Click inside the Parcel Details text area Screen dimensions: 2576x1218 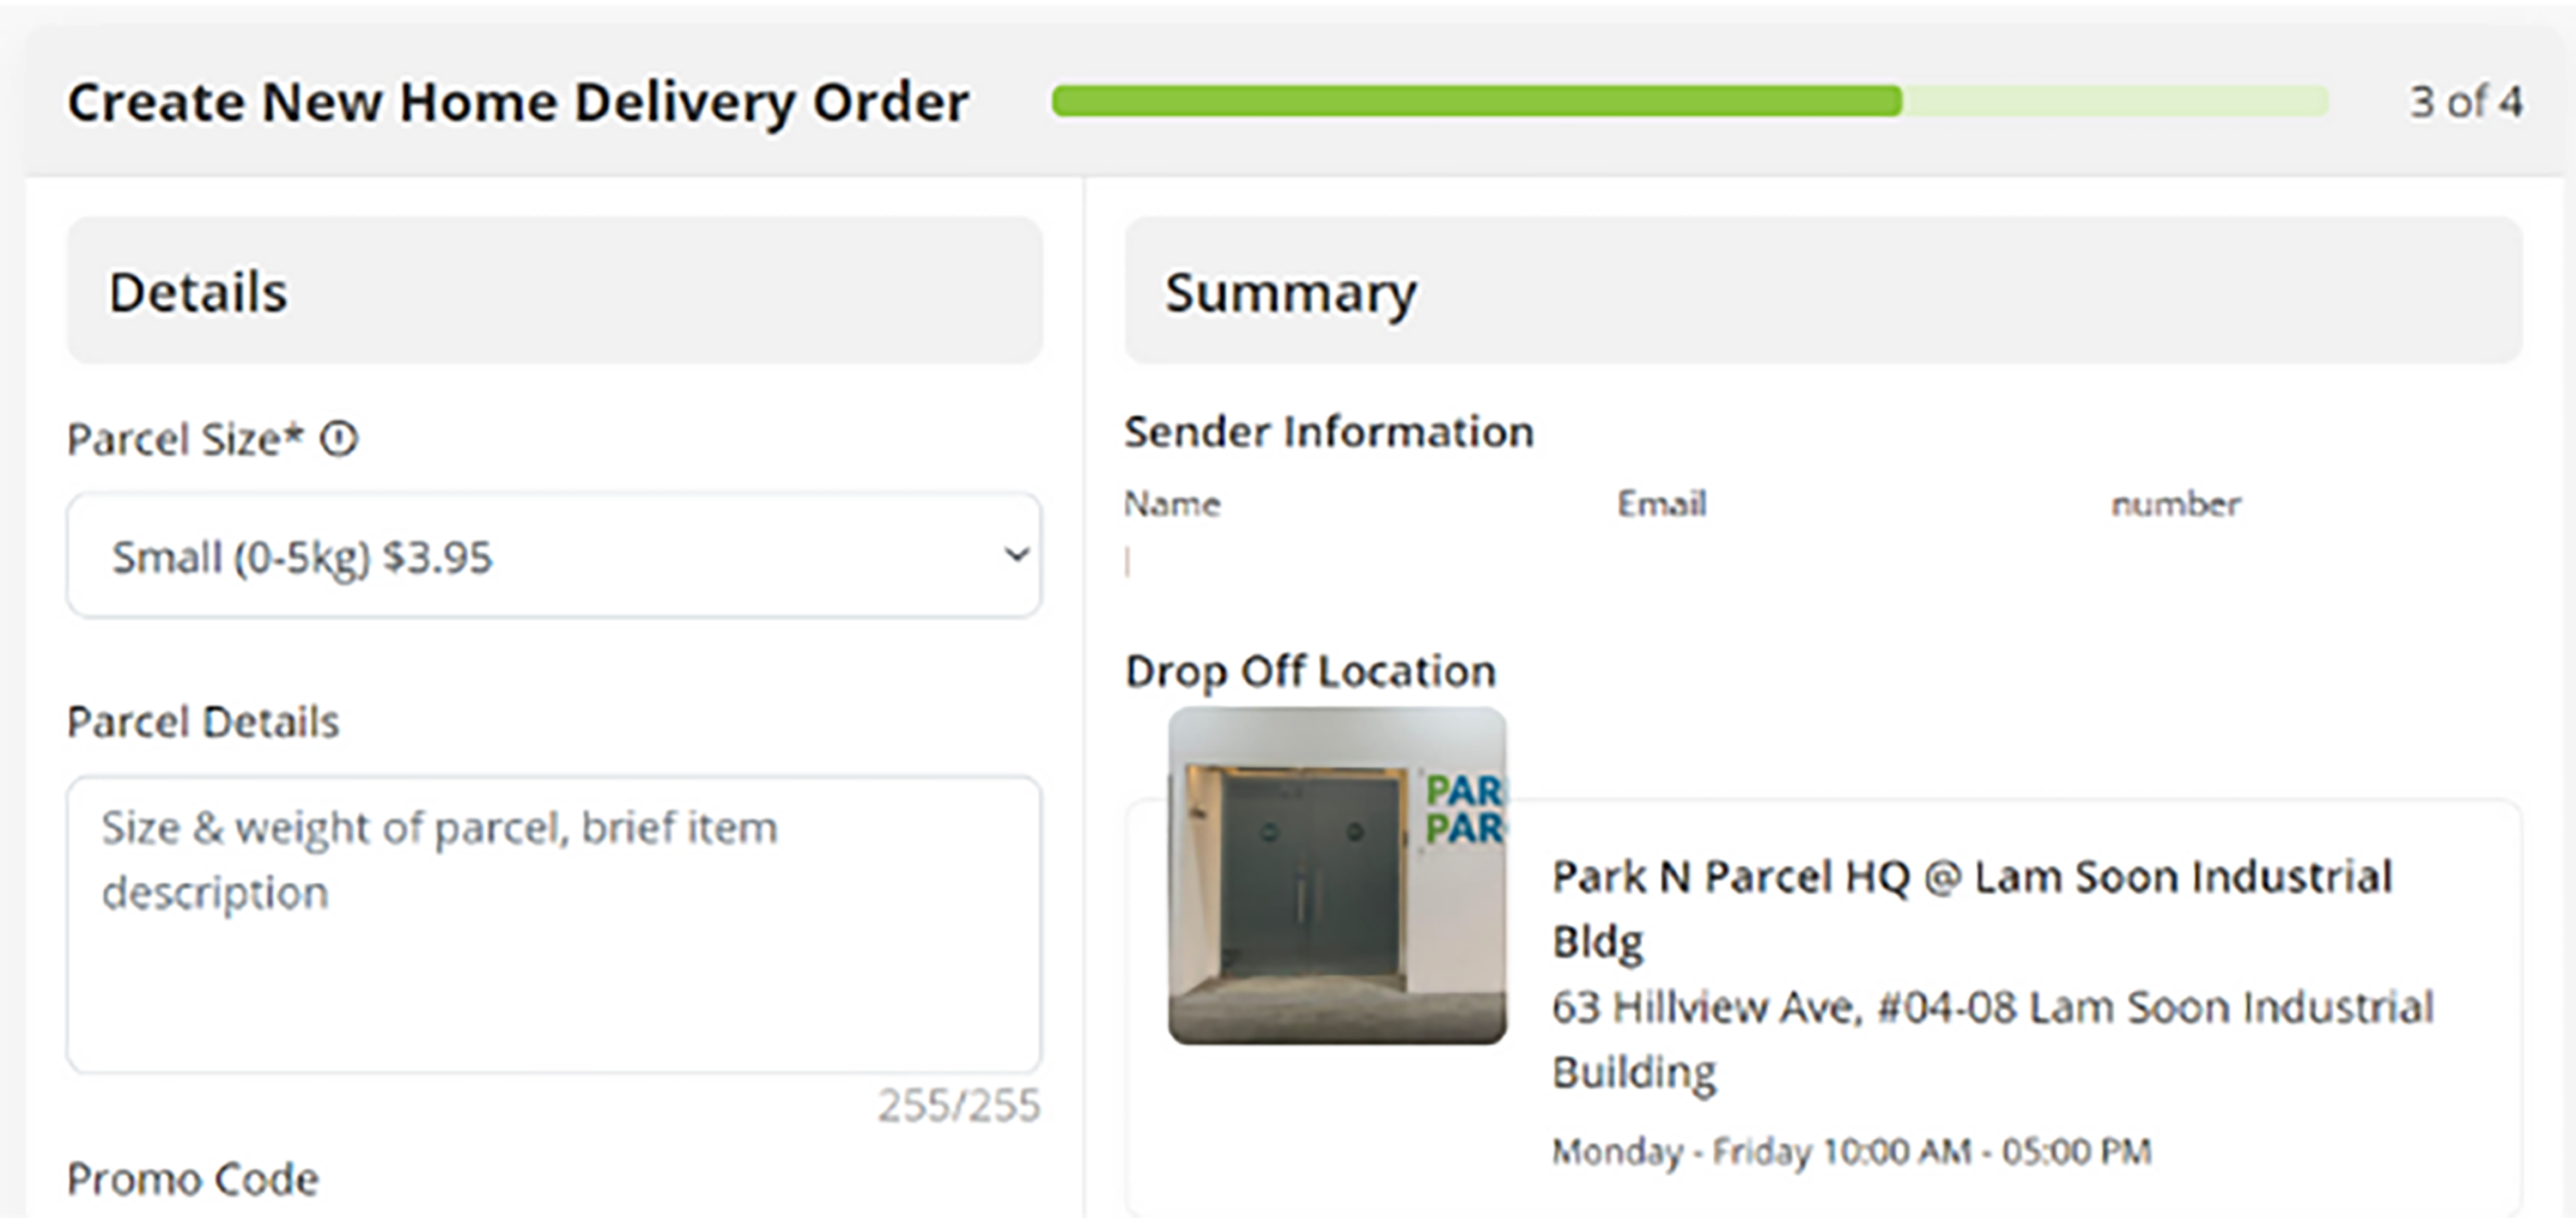[x=553, y=923]
